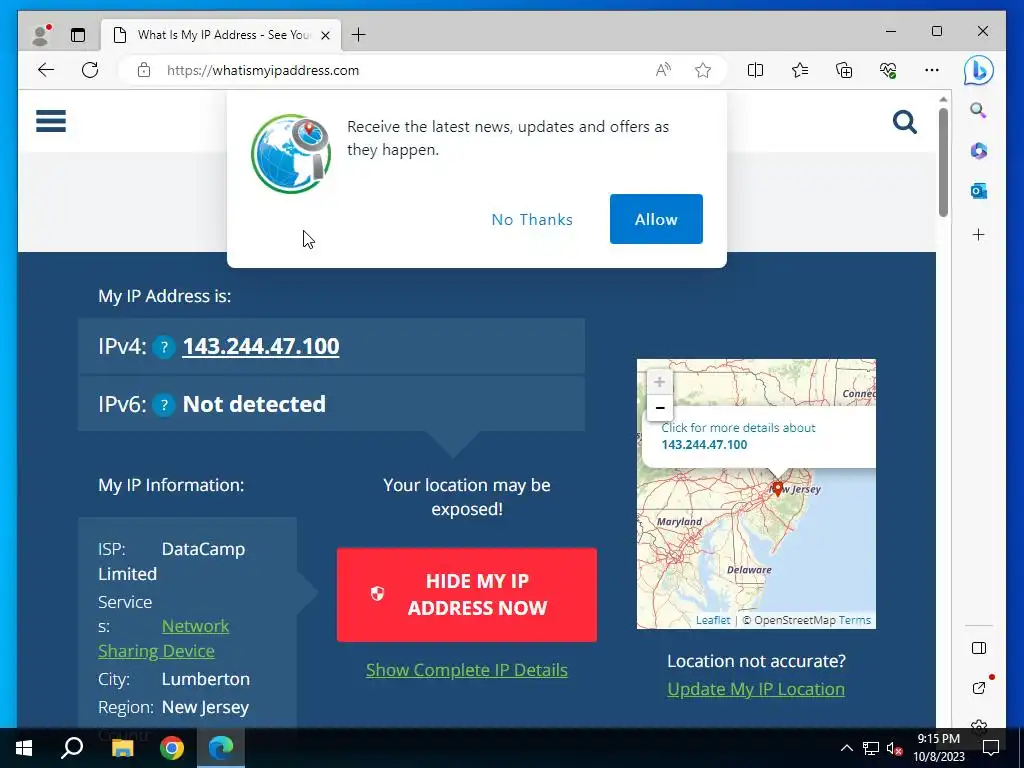Open Update My IP Location link
The width and height of the screenshot is (1024, 768).
pyautogui.click(x=756, y=689)
